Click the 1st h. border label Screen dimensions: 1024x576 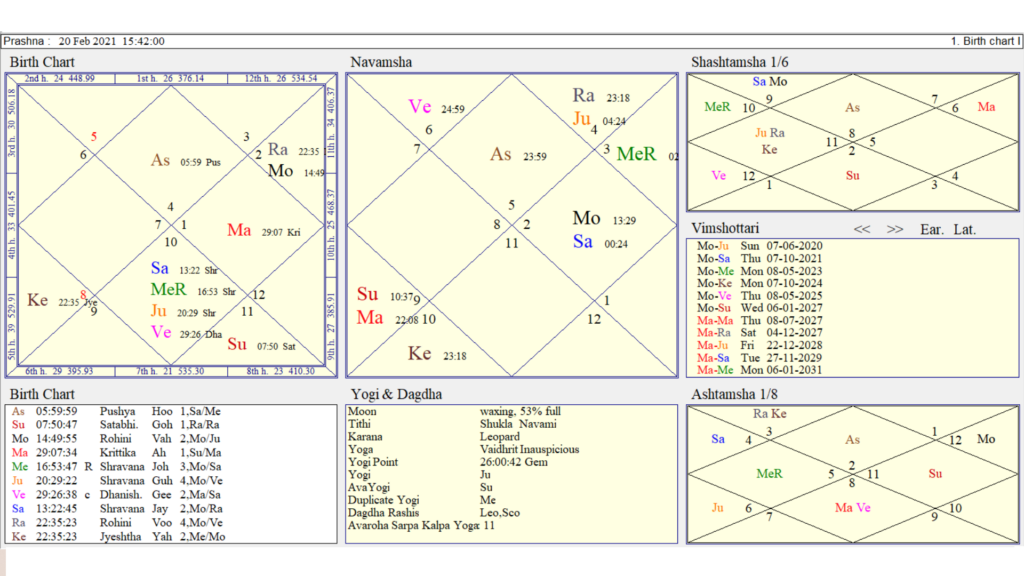point(170,78)
